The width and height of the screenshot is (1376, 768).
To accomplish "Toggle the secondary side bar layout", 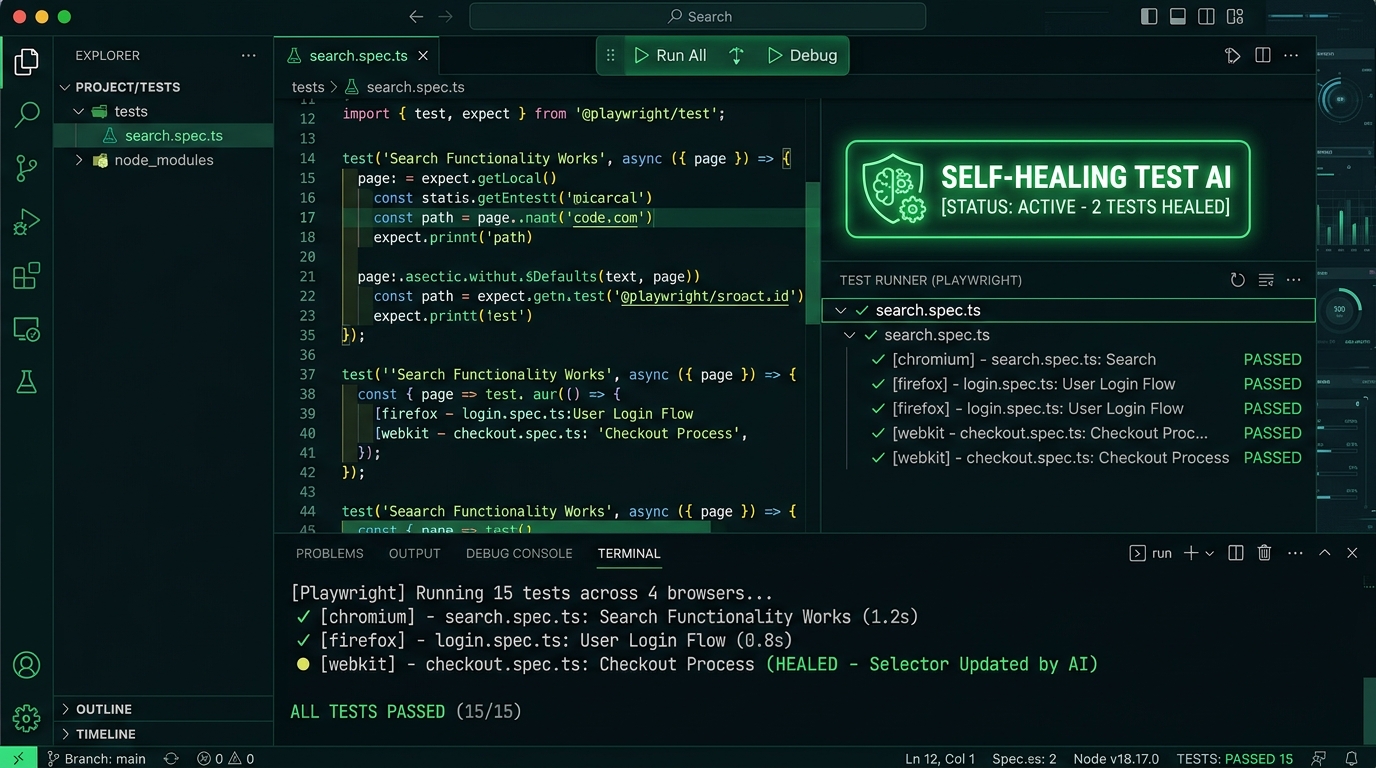I will click(x=1207, y=17).
